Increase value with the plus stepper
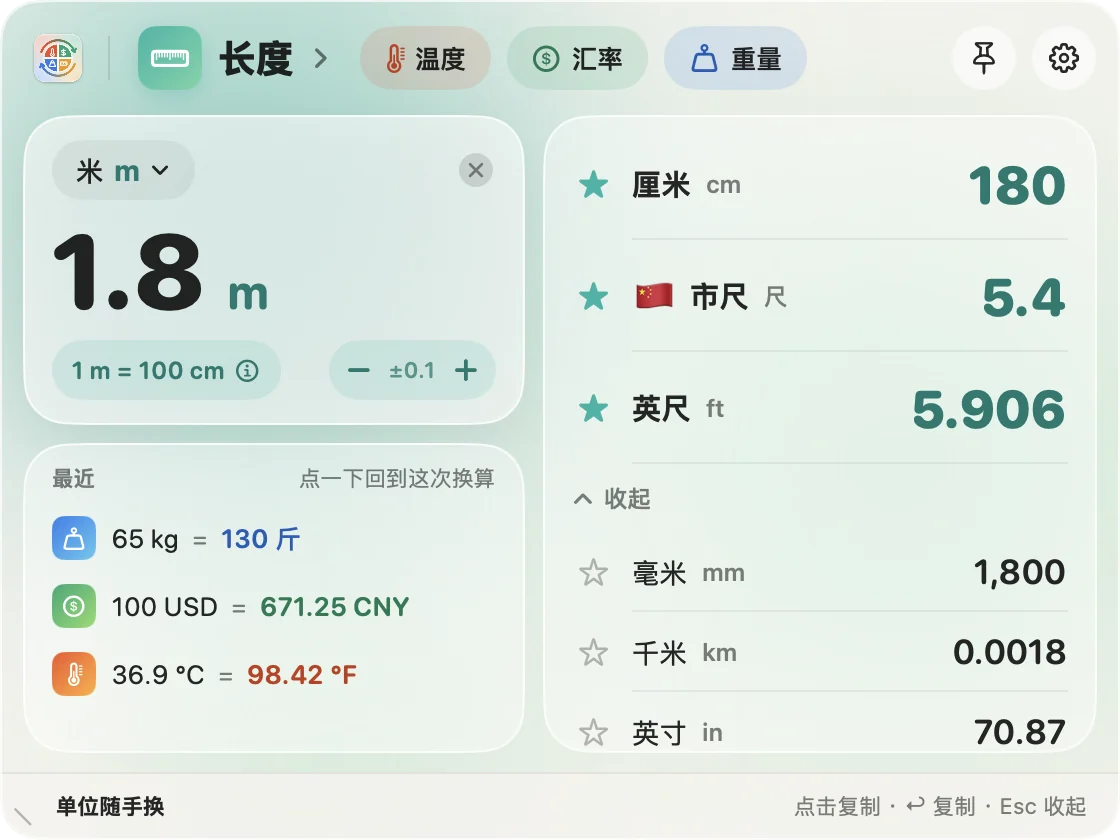The height and width of the screenshot is (840, 1120). 466,370
